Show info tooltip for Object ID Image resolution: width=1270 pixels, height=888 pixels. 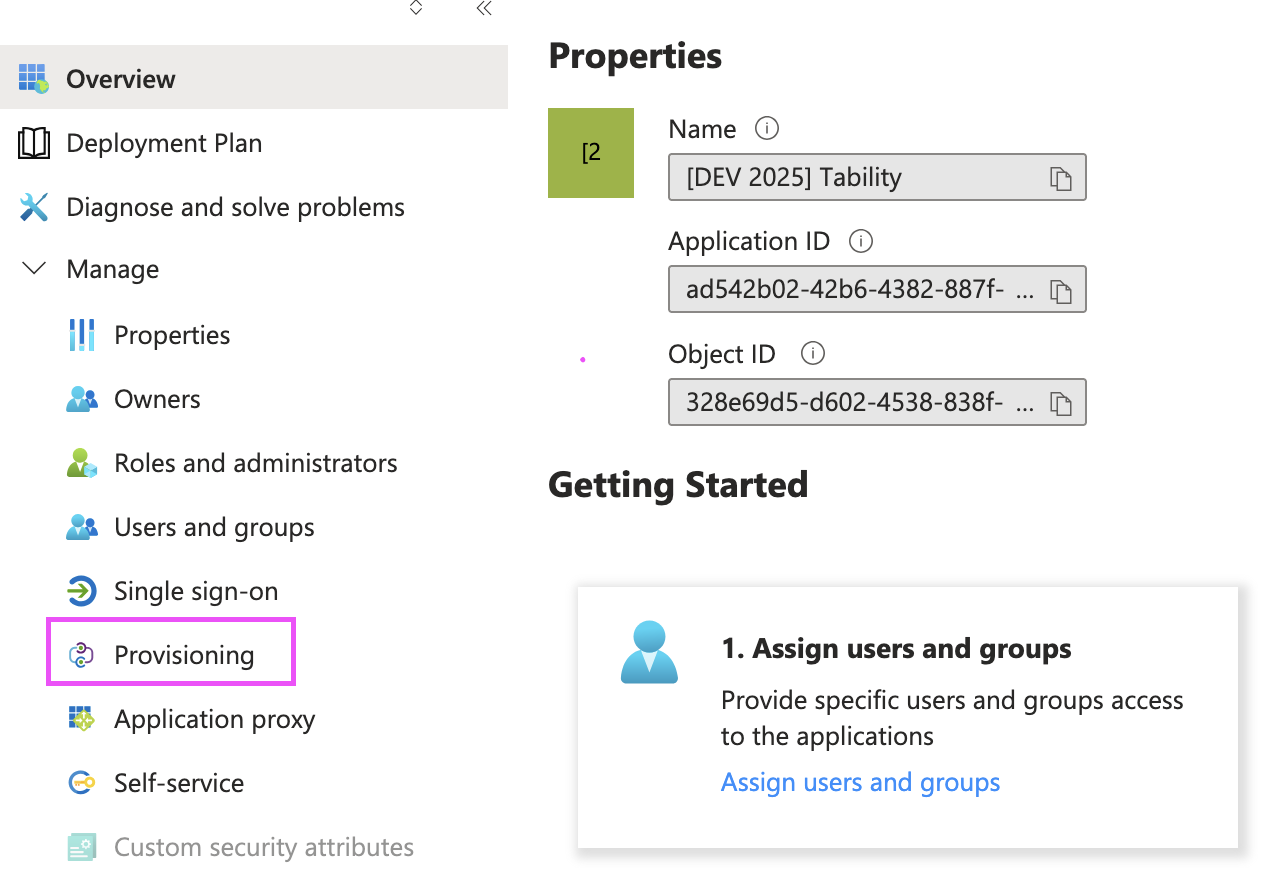[814, 354]
